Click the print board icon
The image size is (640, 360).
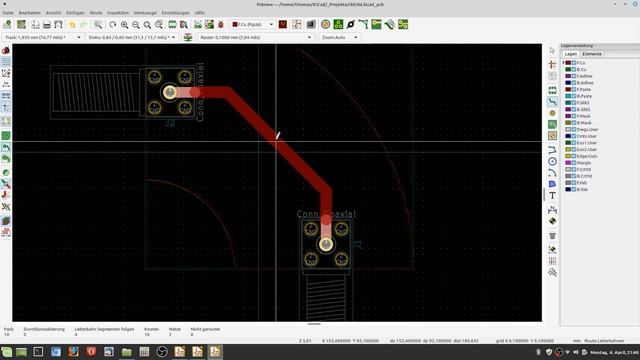47,25
